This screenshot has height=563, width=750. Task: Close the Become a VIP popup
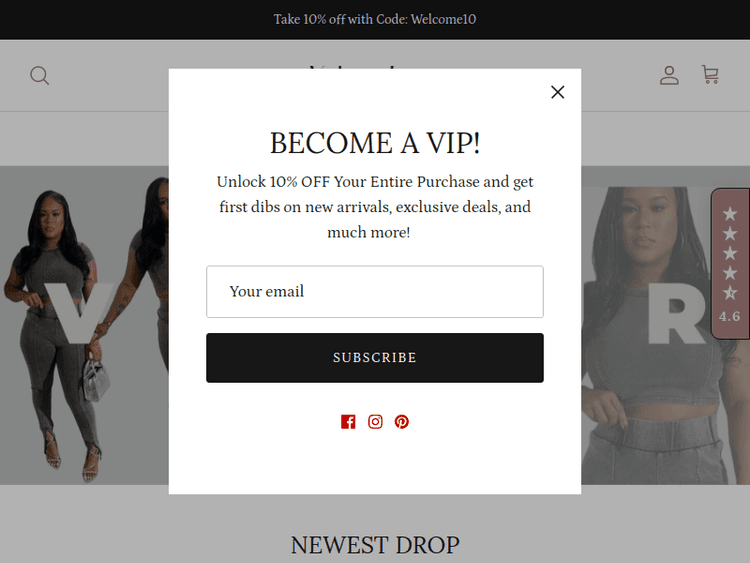coord(557,92)
